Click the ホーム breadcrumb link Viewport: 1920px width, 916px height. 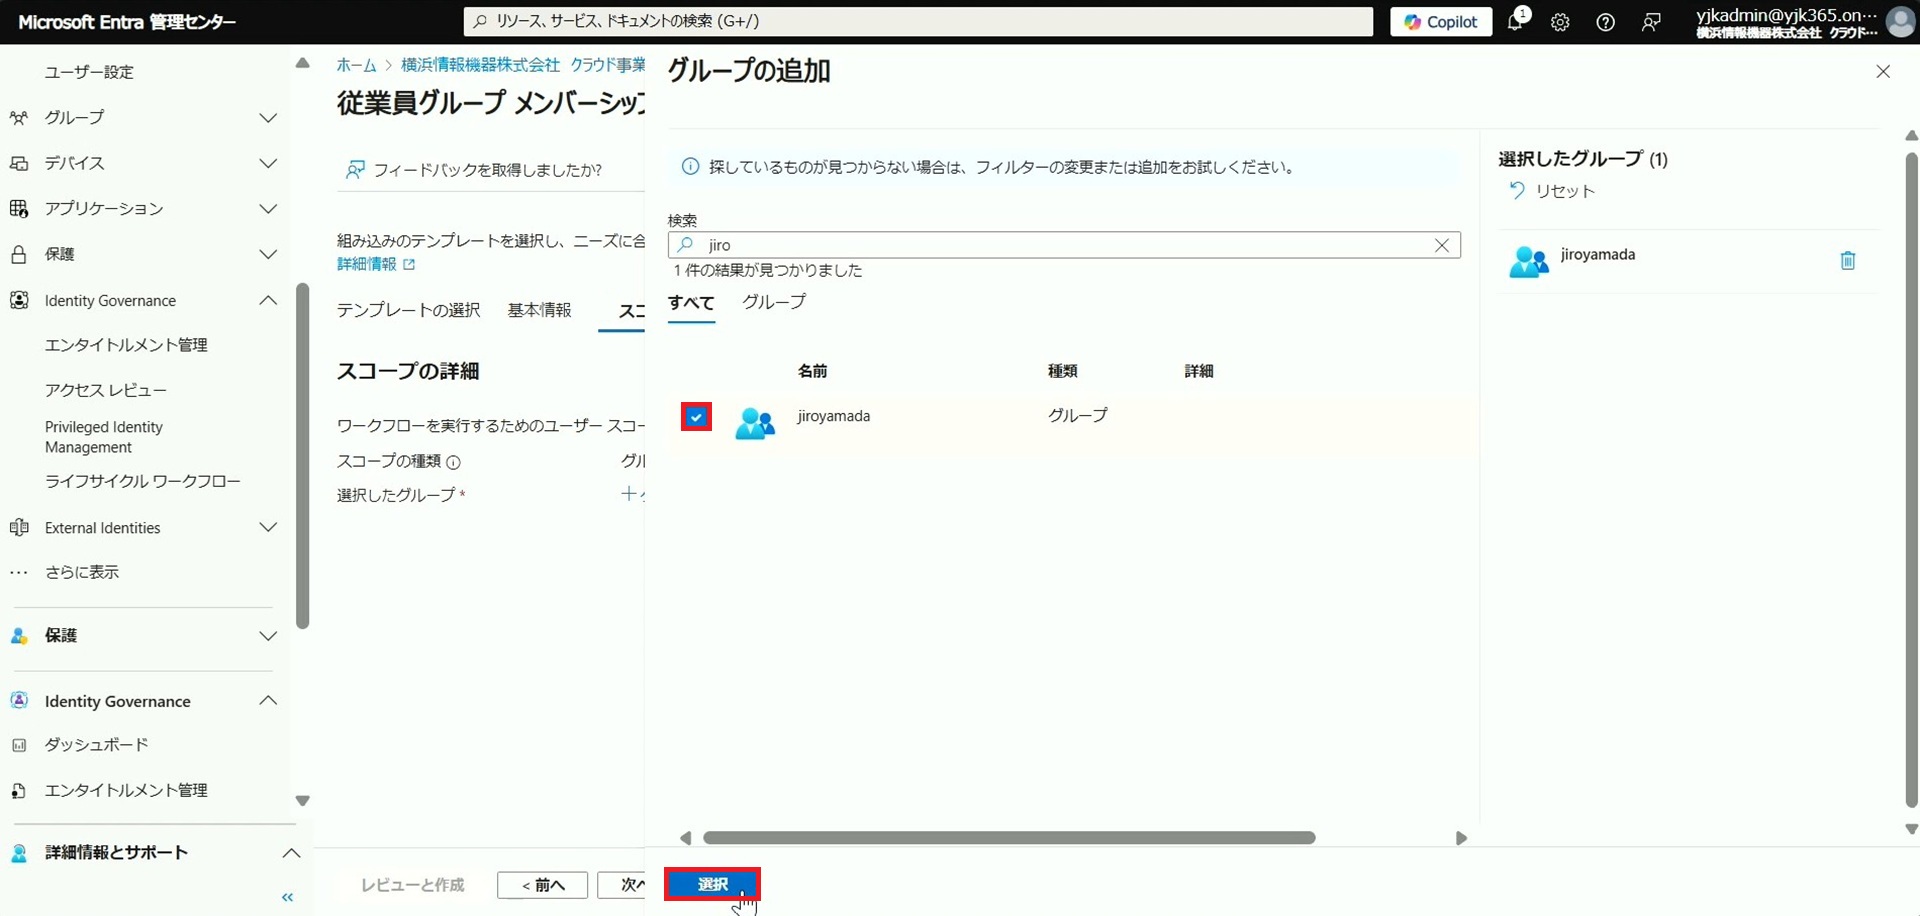356,65
